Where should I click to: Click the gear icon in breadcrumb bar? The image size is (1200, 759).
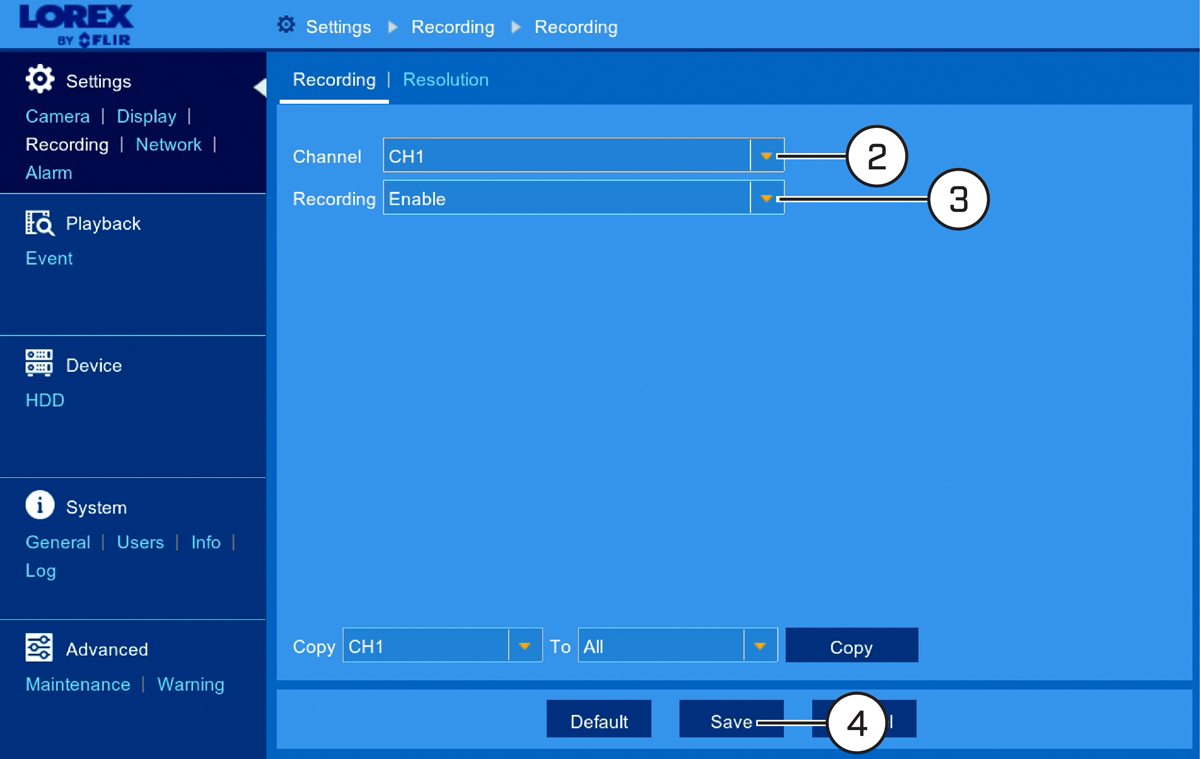tap(287, 25)
